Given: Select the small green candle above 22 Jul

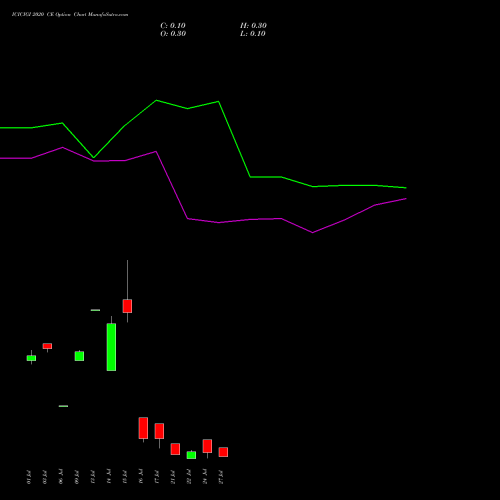Looking at the screenshot, I should click(x=191, y=455).
